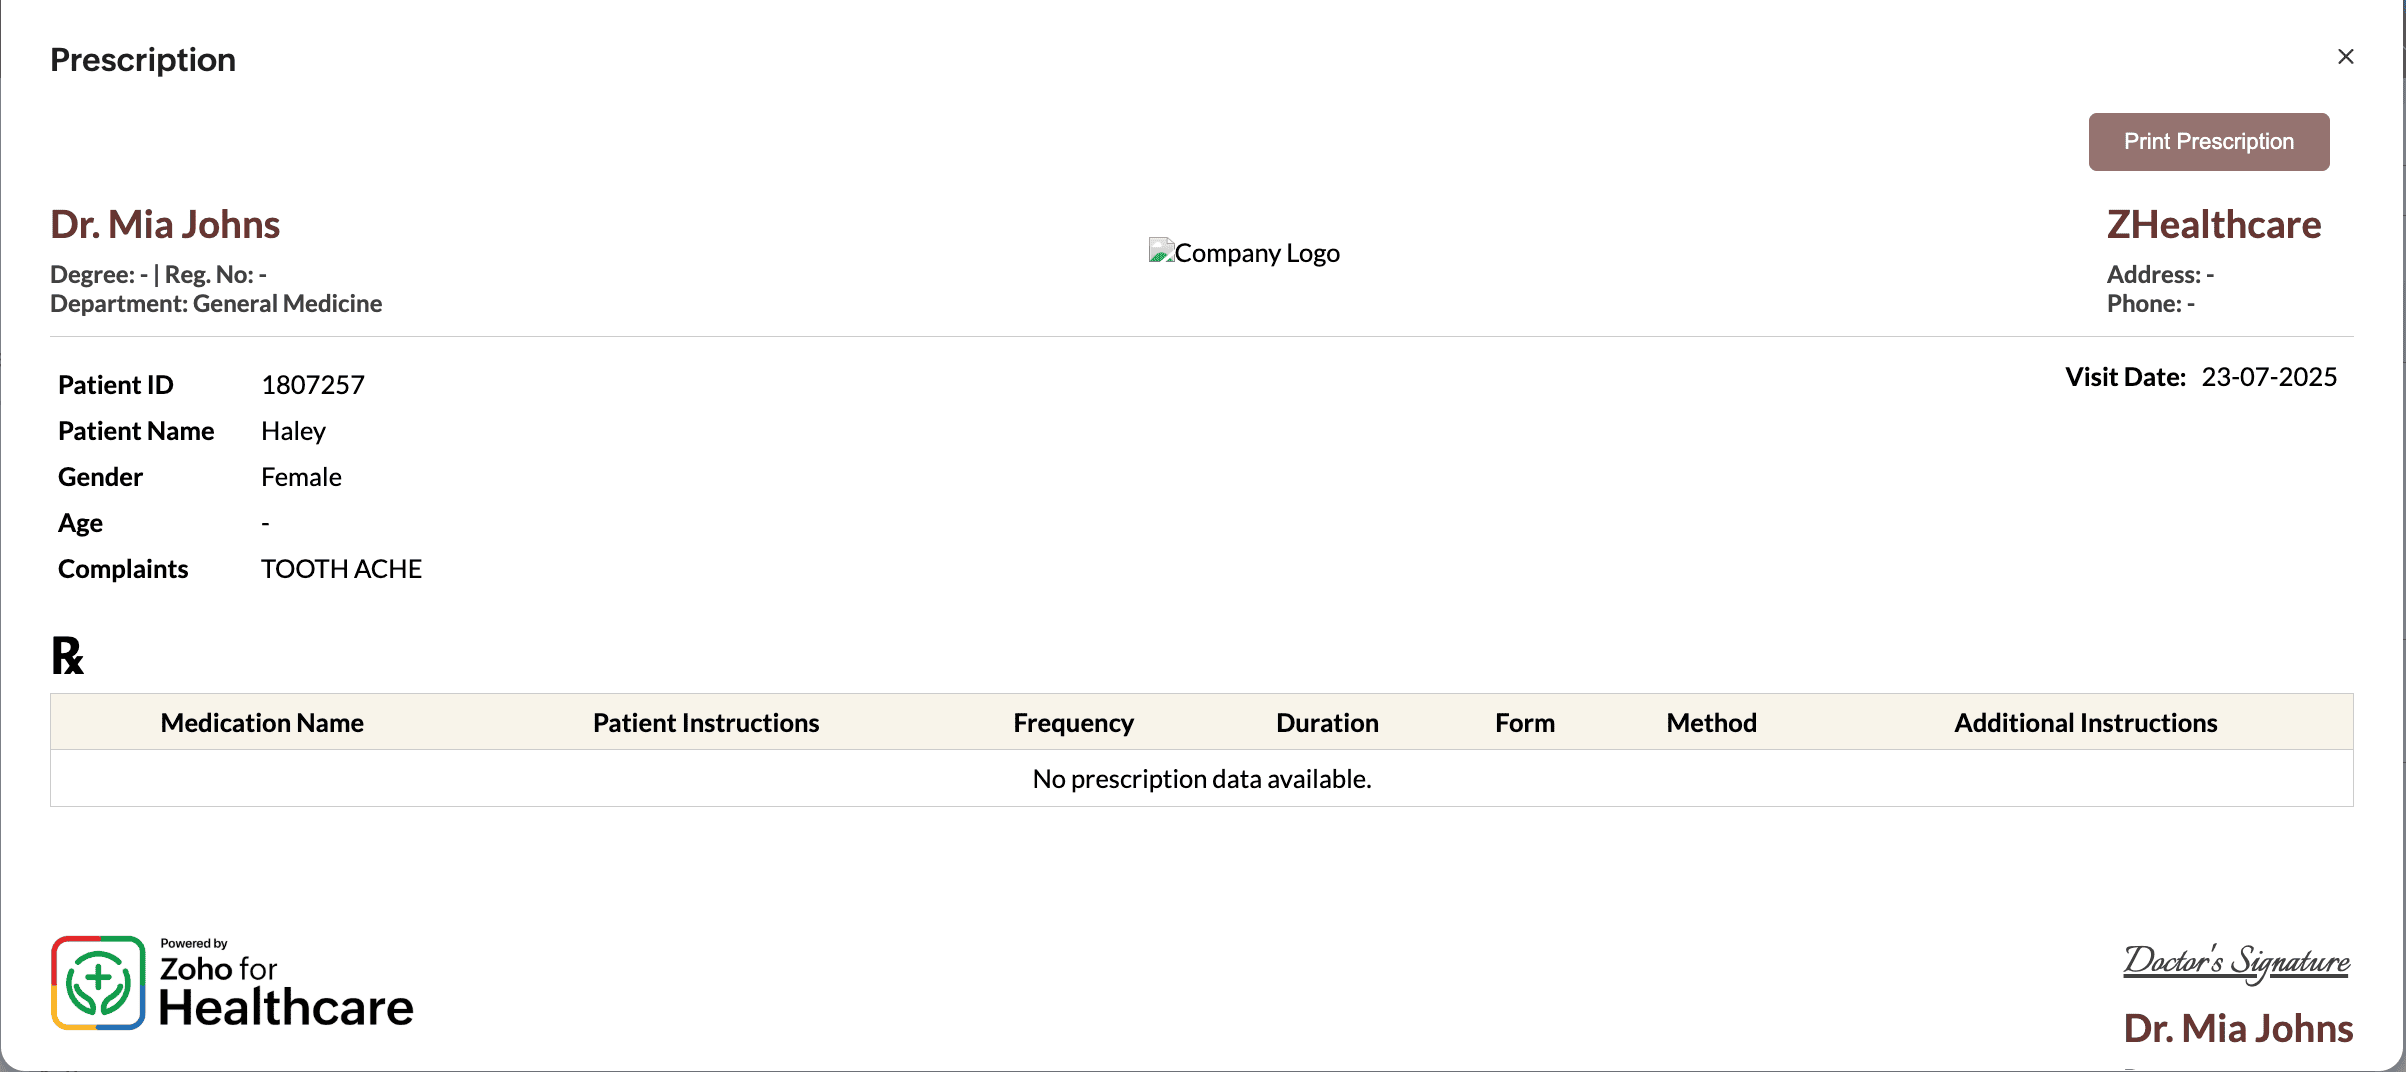Click the Print Prescription button
The image size is (2406, 1072).
pyautogui.click(x=2208, y=142)
